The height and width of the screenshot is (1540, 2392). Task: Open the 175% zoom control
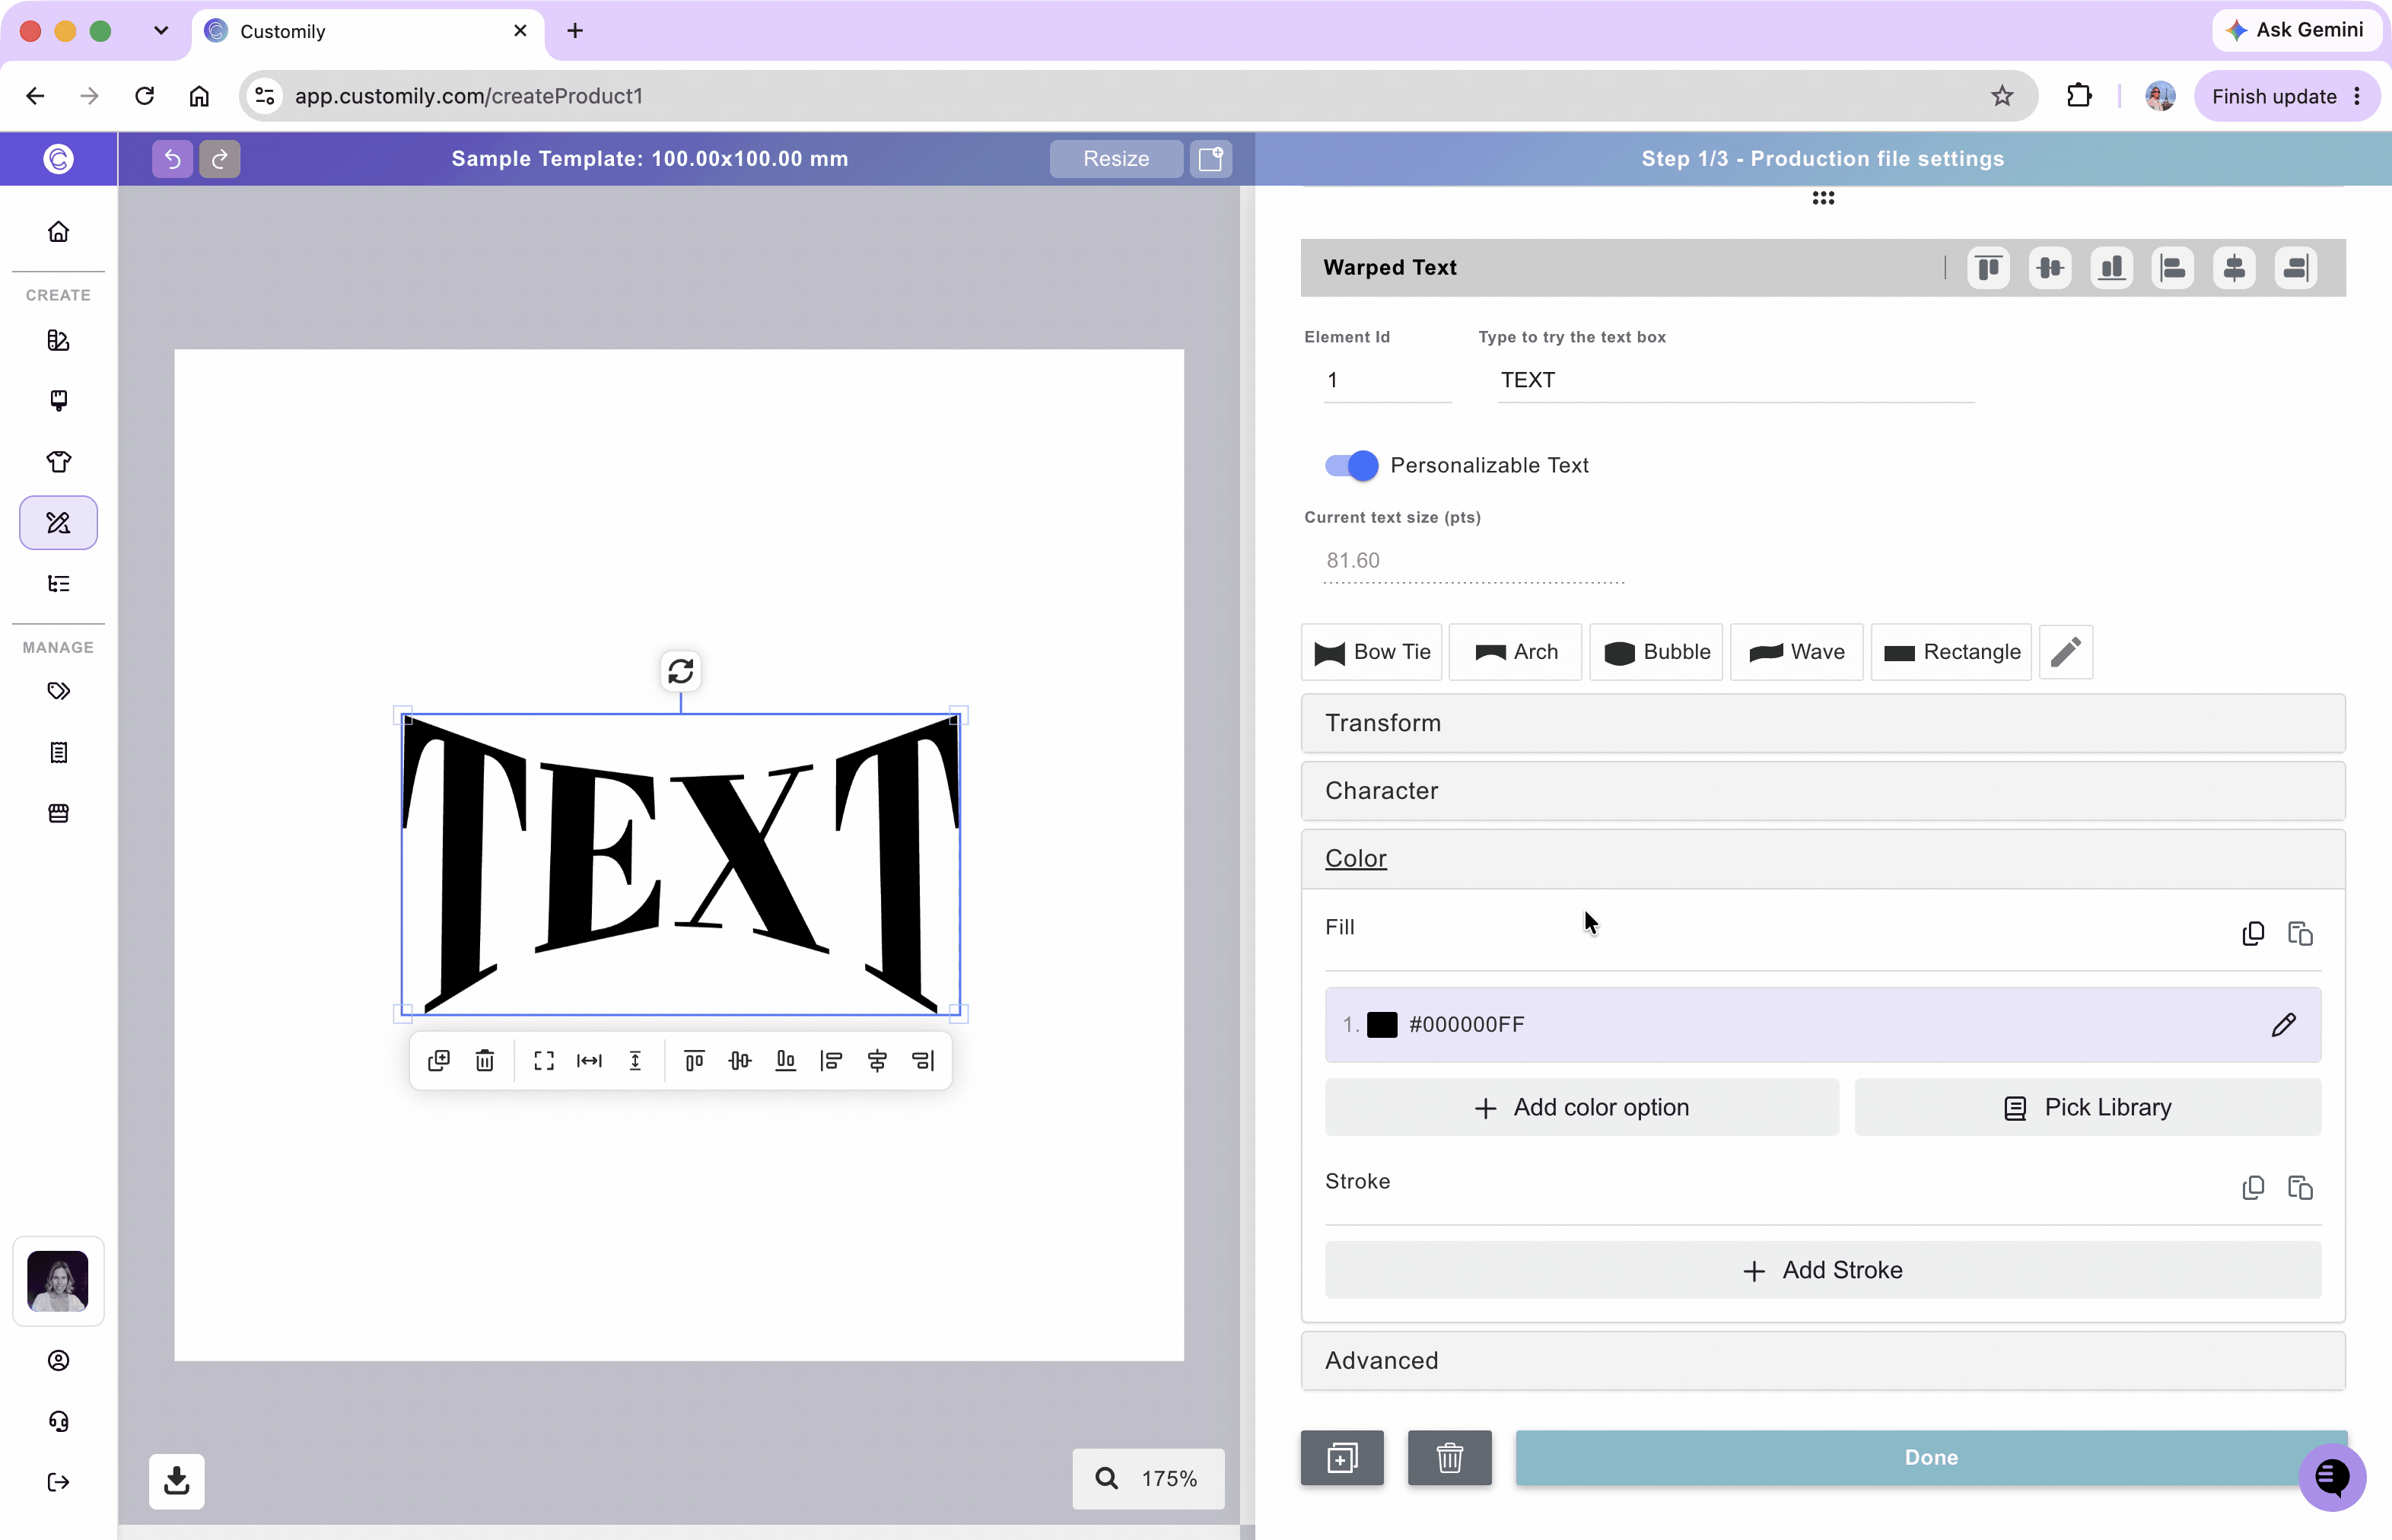pos(1148,1479)
